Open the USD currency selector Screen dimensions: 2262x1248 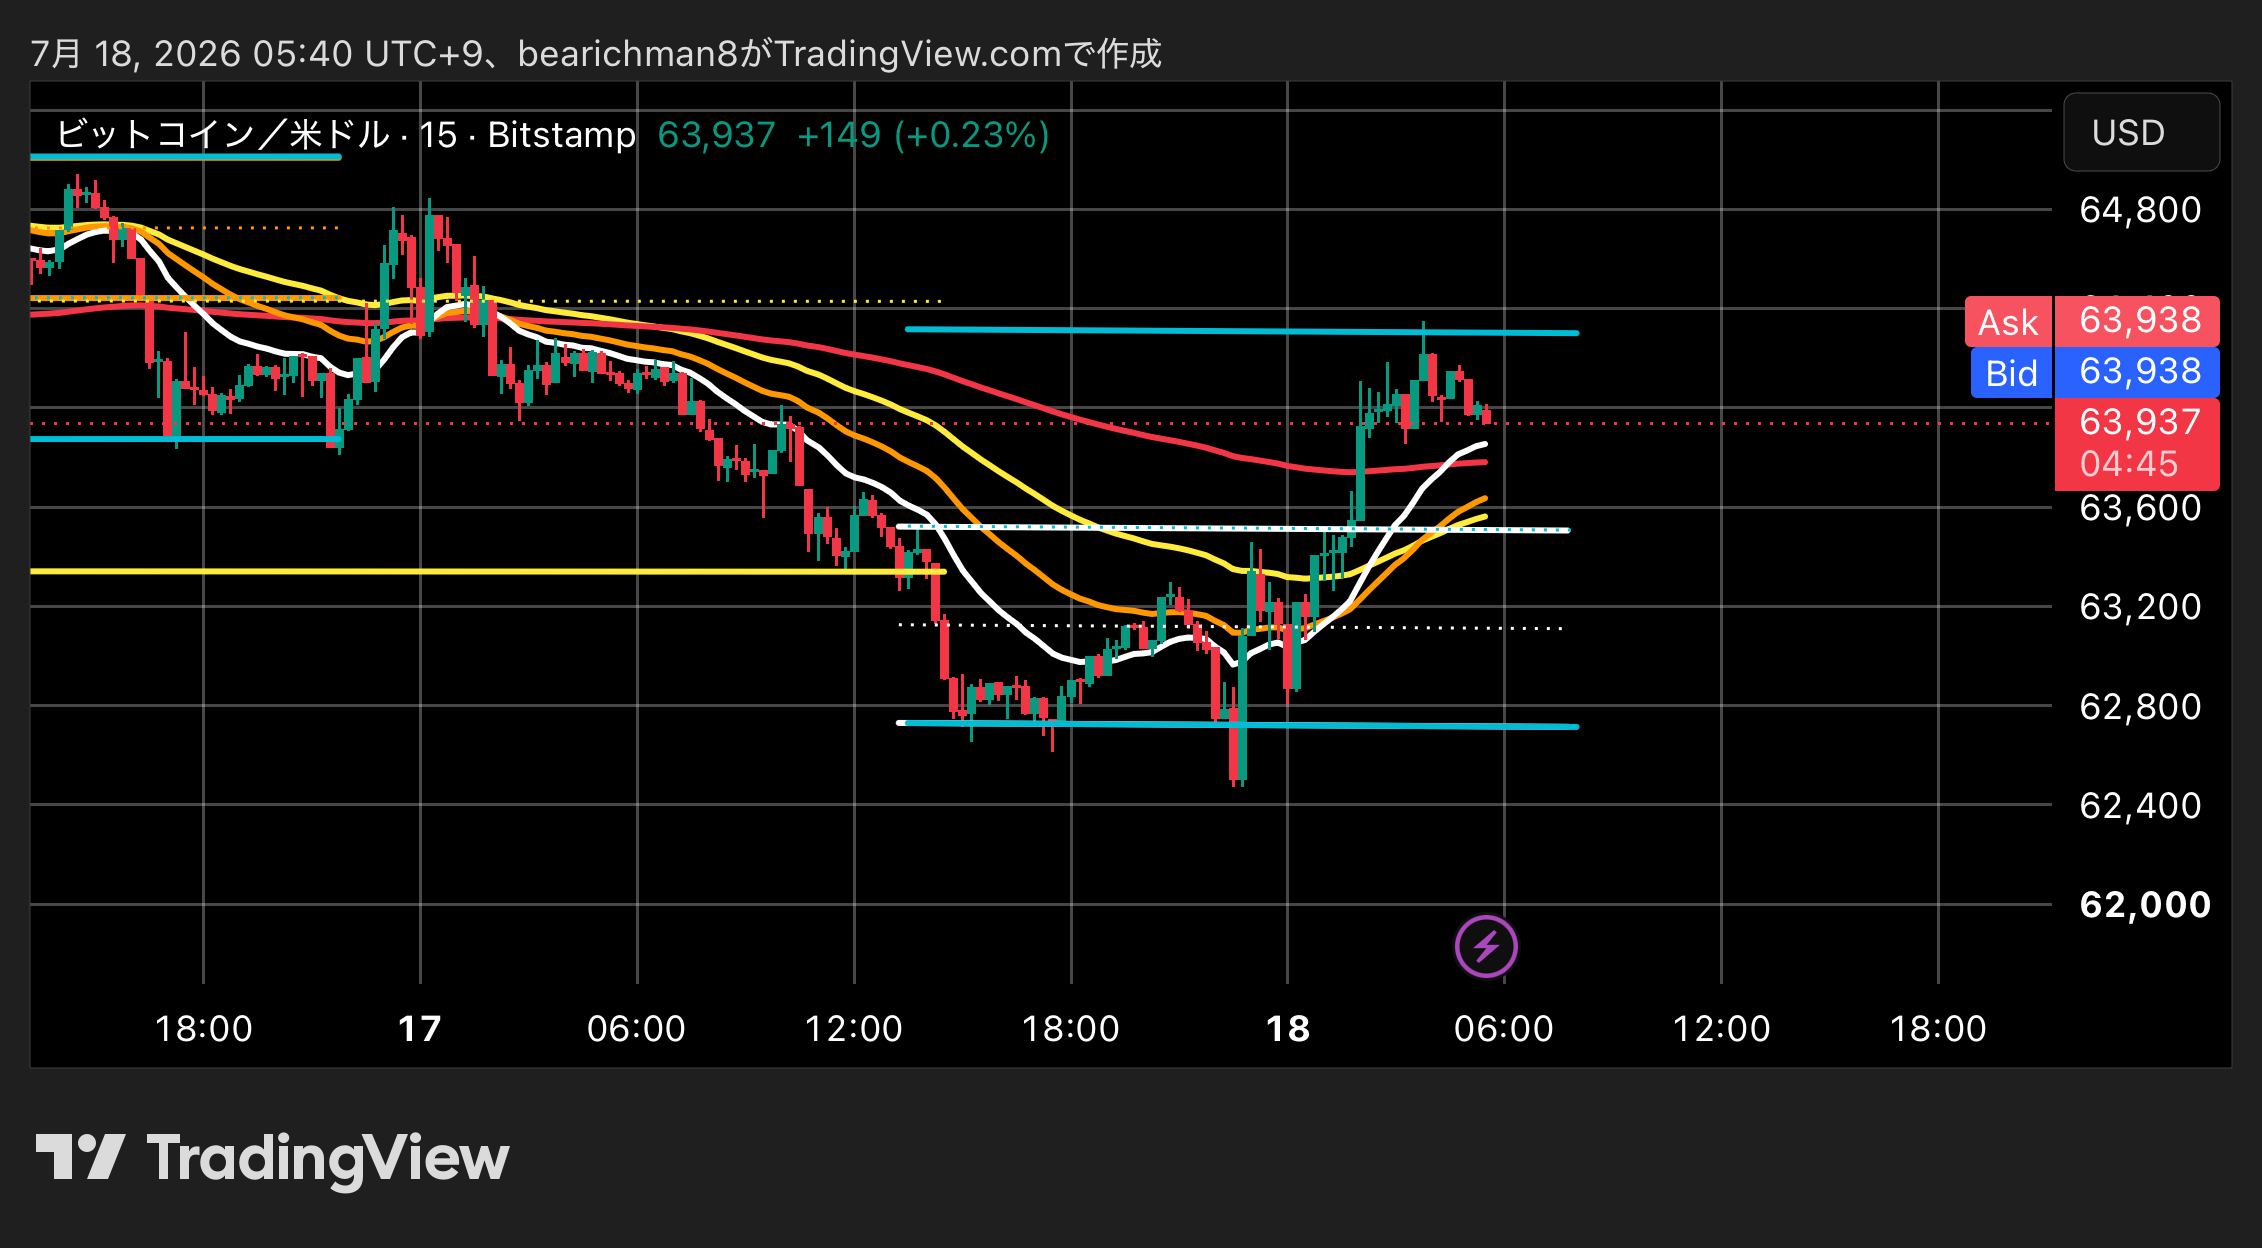coord(2141,132)
